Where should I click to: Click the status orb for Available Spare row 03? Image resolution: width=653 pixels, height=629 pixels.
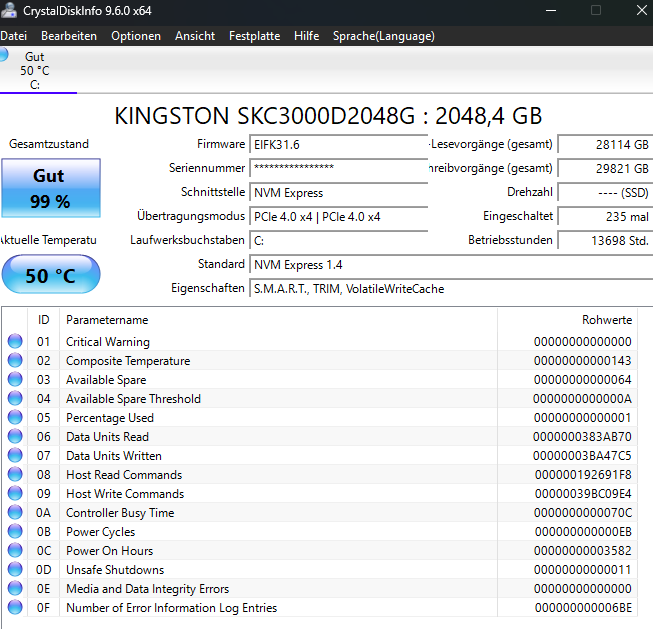click(x=15, y=379)
